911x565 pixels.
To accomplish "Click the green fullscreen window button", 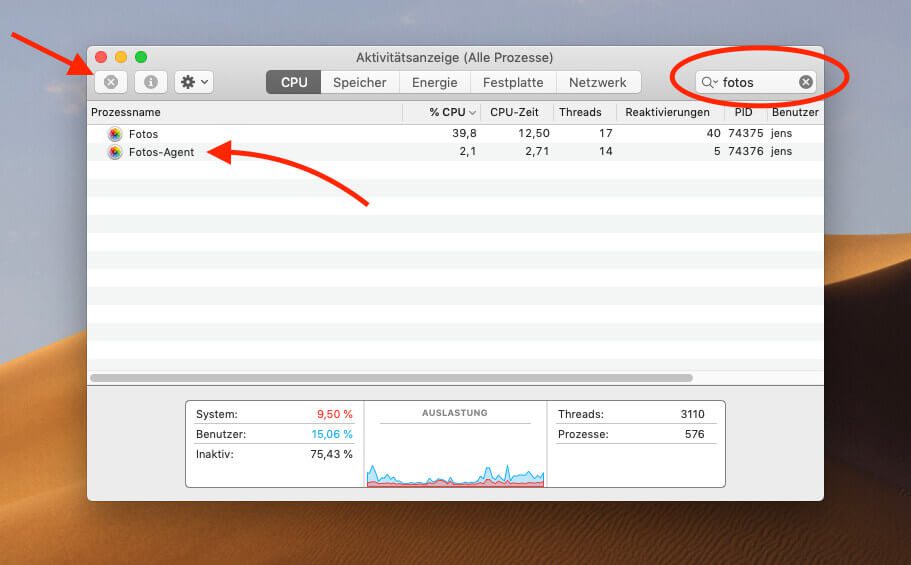I will pyautogui.click(x=141, y=57).
